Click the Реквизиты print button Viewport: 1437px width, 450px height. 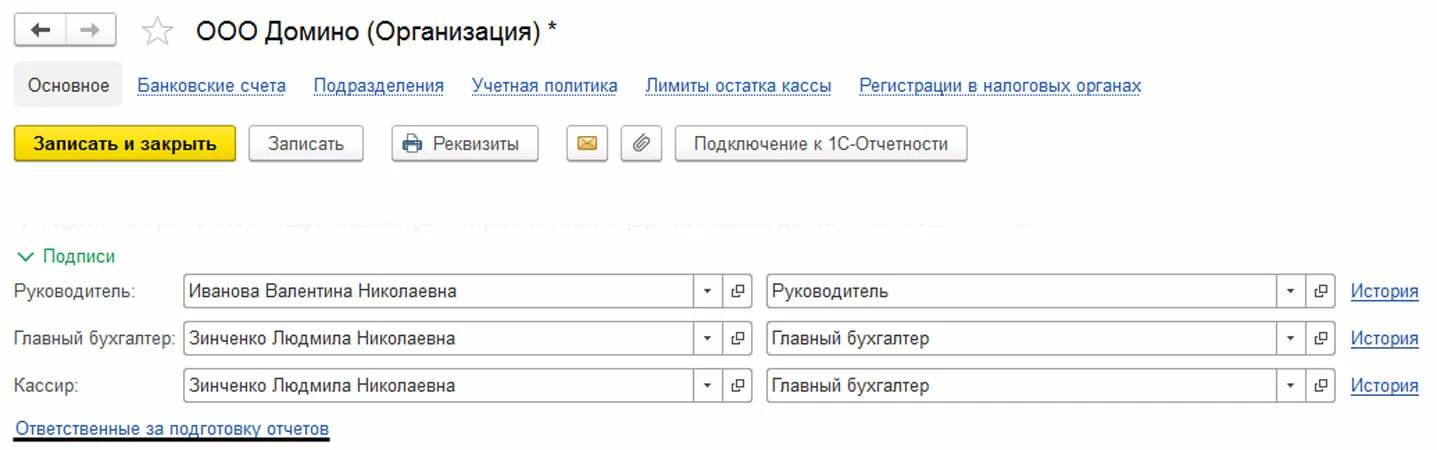click(465, 144)
